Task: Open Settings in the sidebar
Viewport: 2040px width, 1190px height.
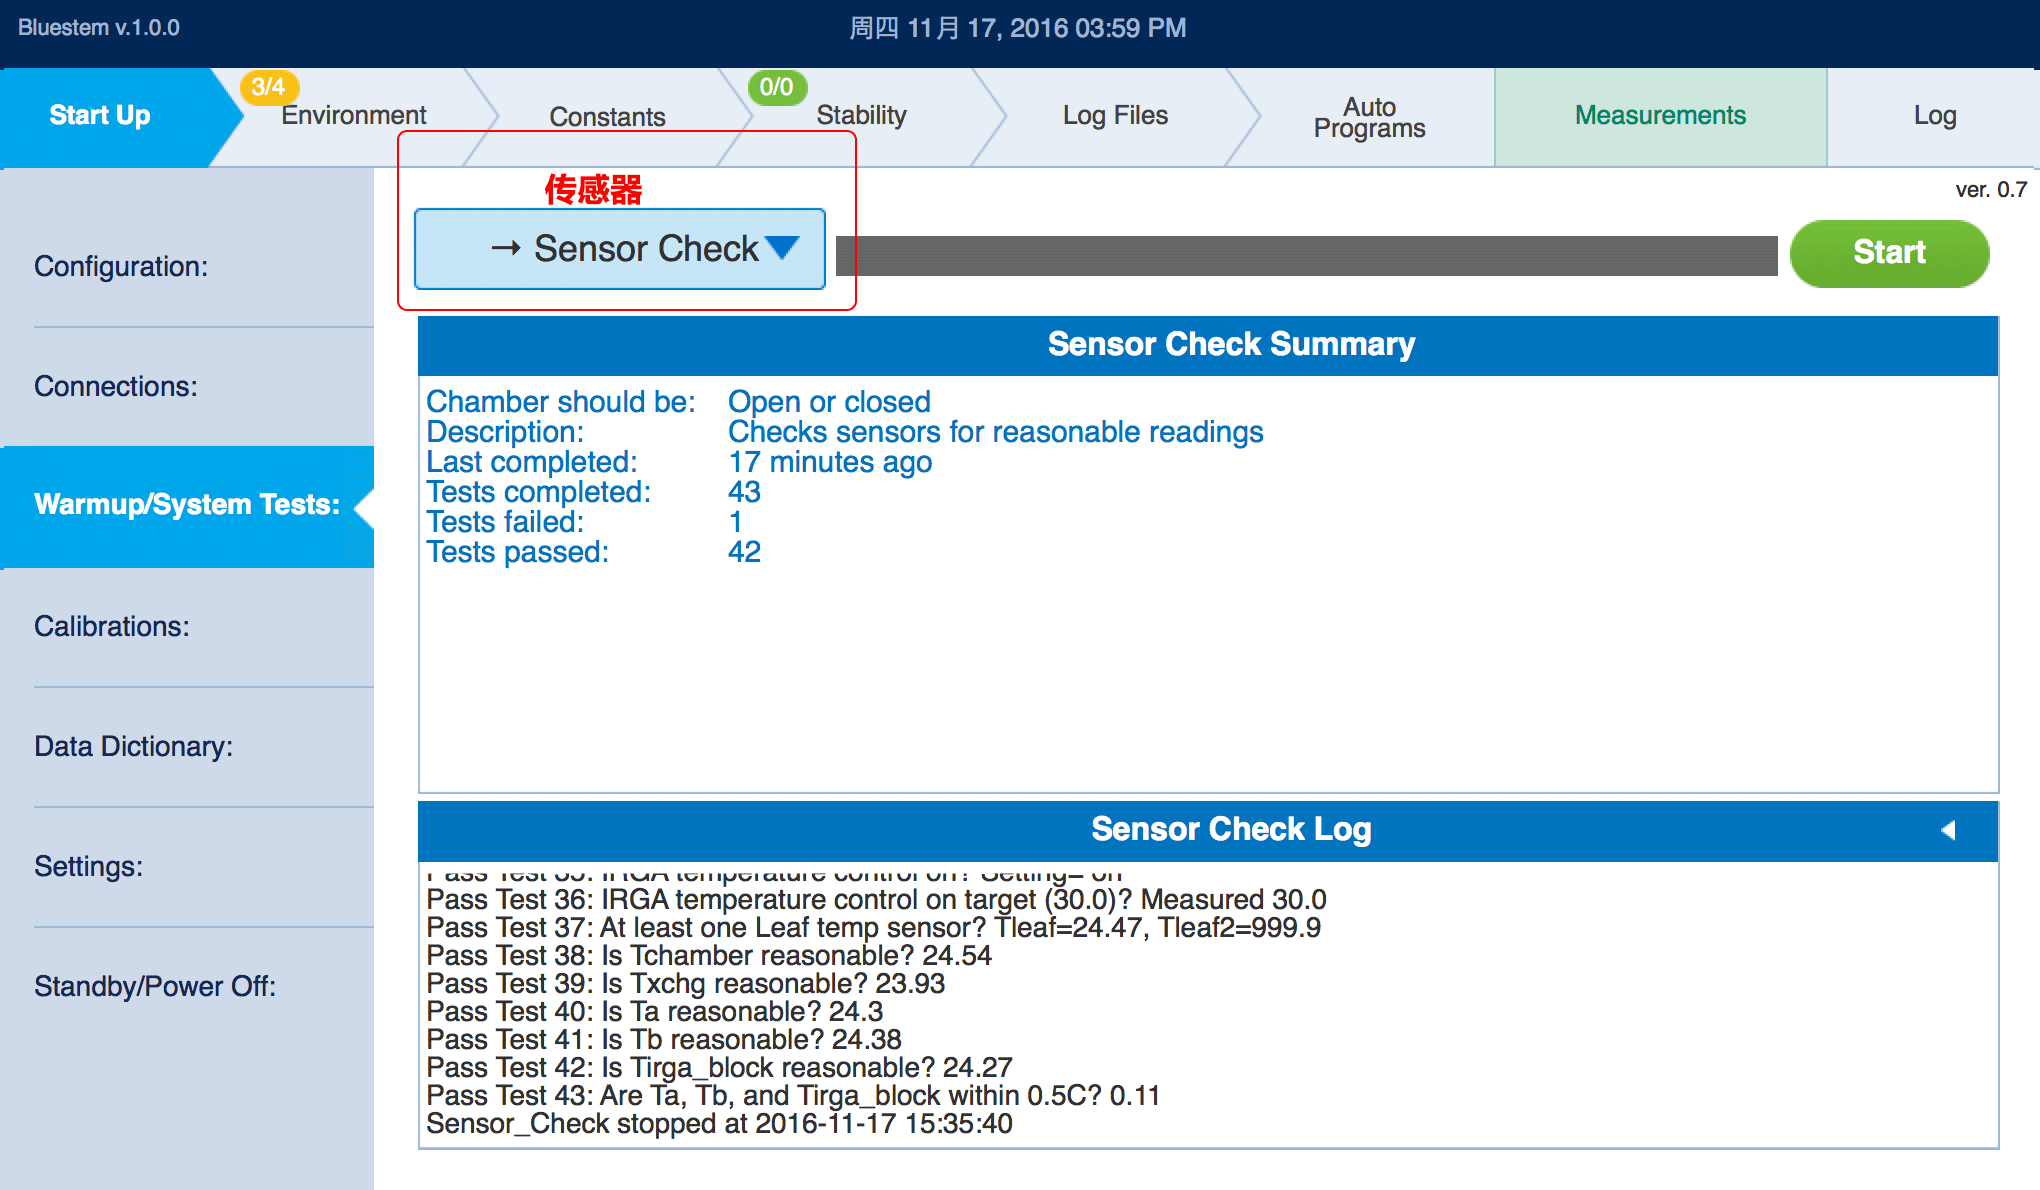Action: [88, 867]
